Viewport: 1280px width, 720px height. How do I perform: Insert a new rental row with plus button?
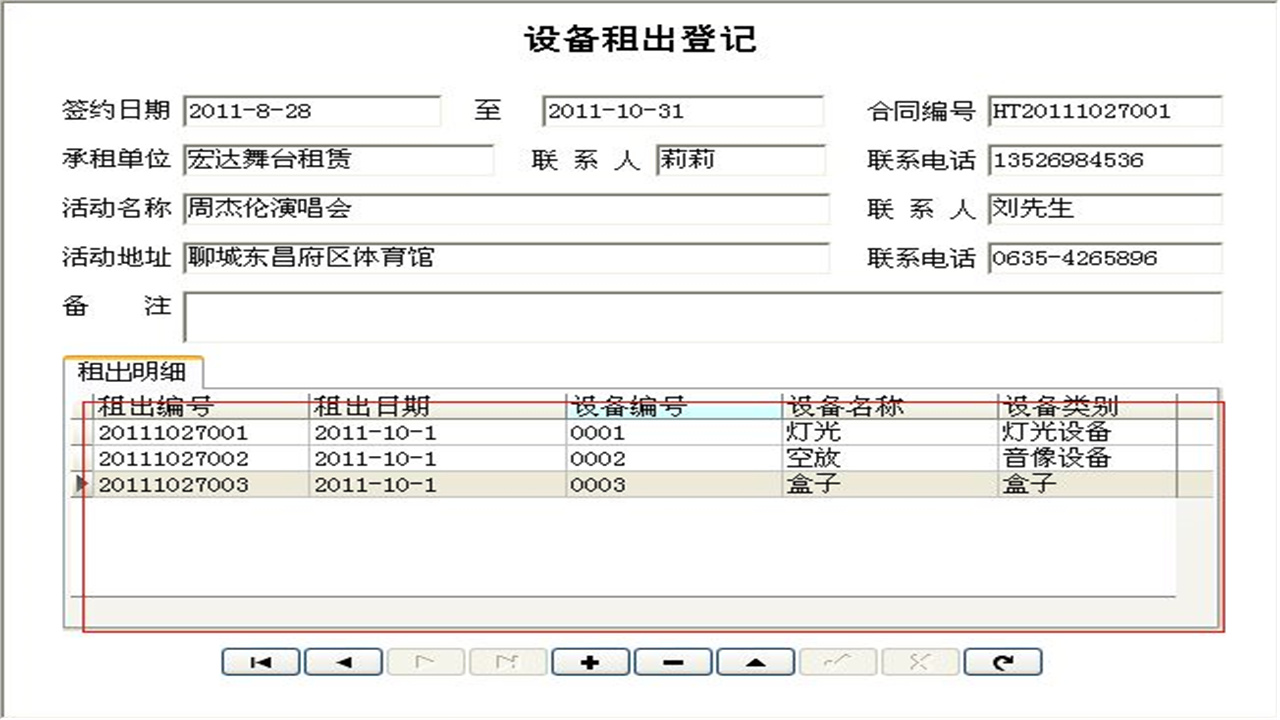tap(590, 661)
